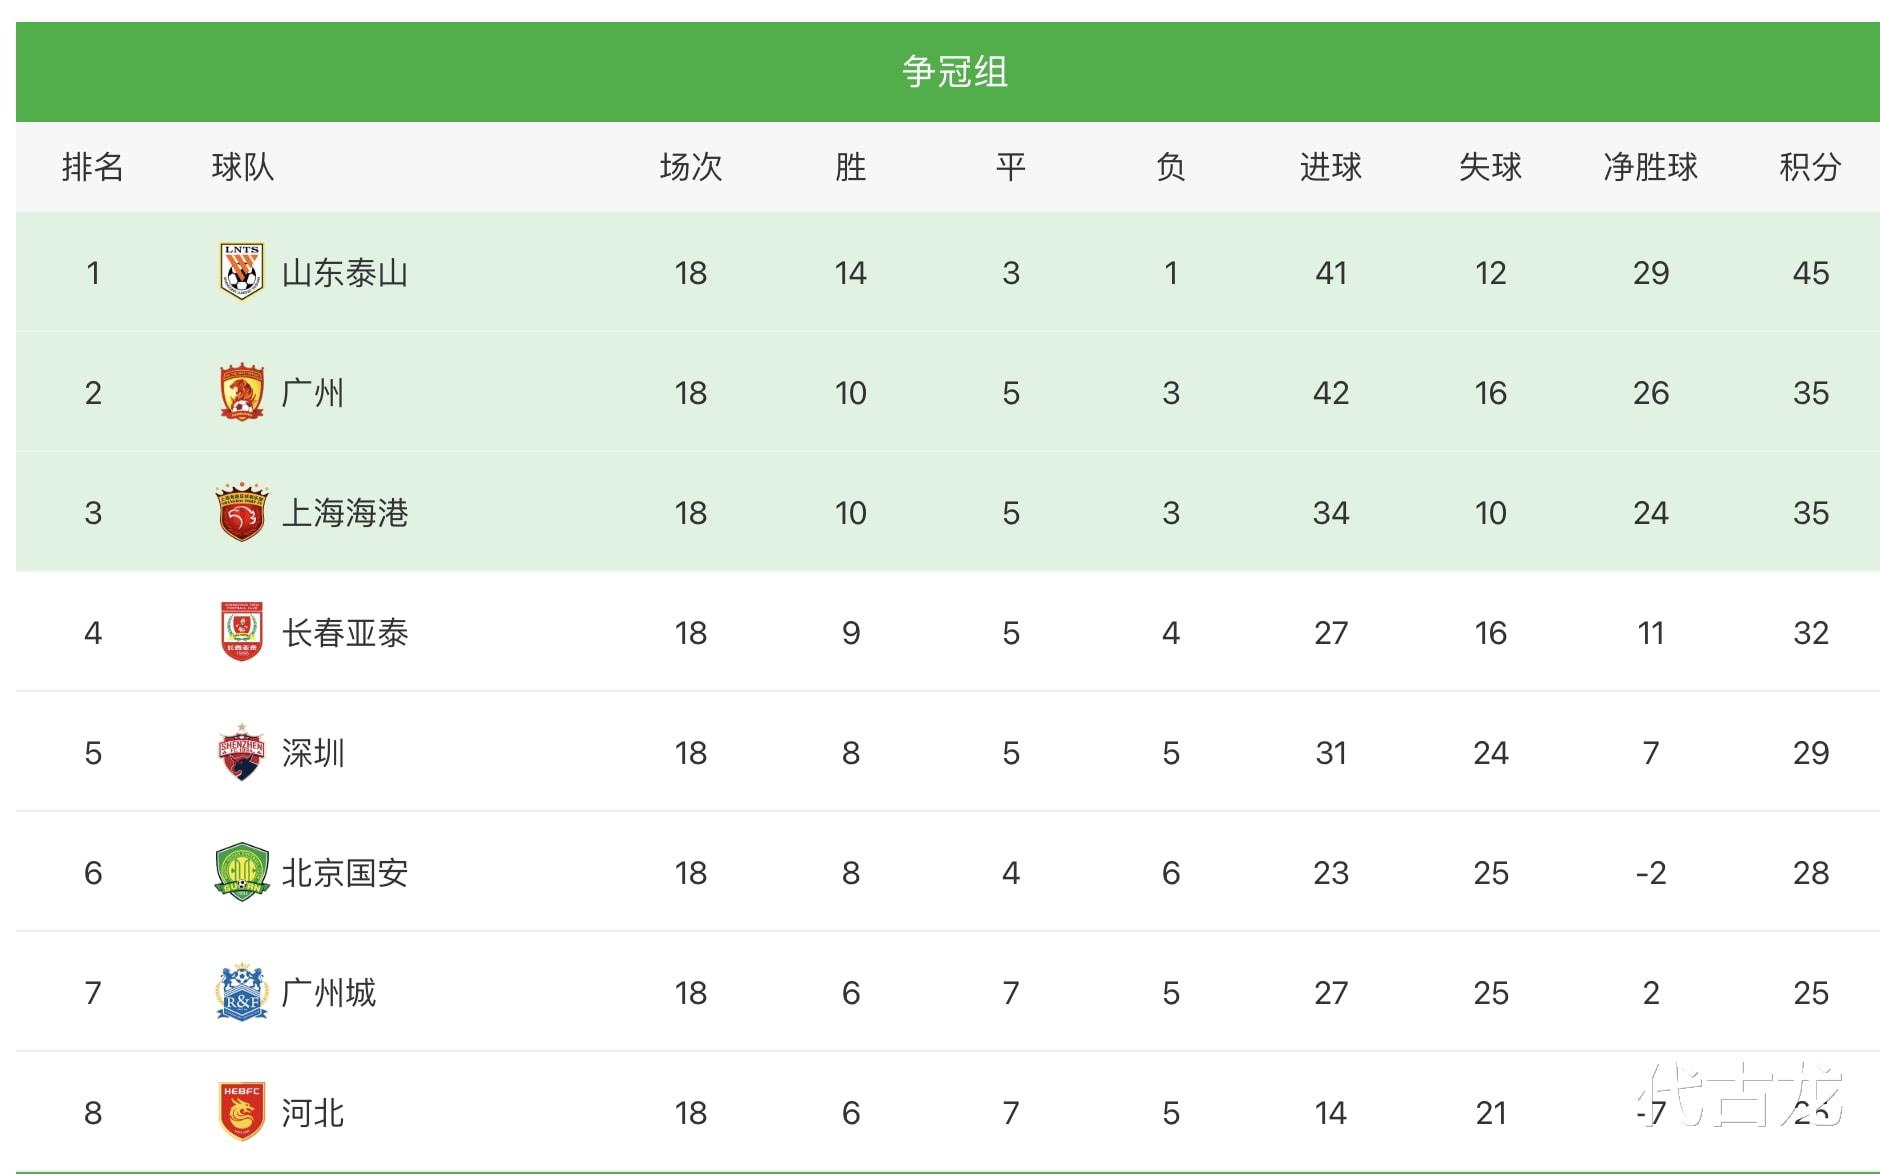Open the 山东泰山 team name link
Image resolution: width=1880 pixels, height=1174 pixels.
pos(345,273)
